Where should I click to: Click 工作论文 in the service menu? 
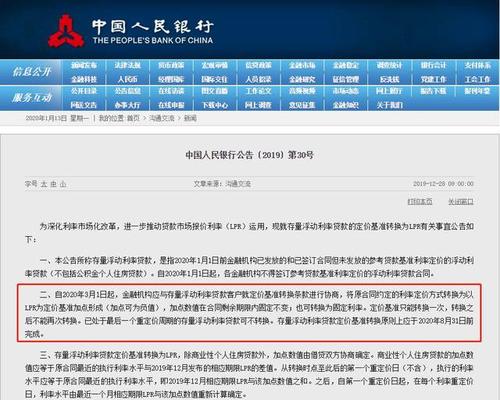258,91
